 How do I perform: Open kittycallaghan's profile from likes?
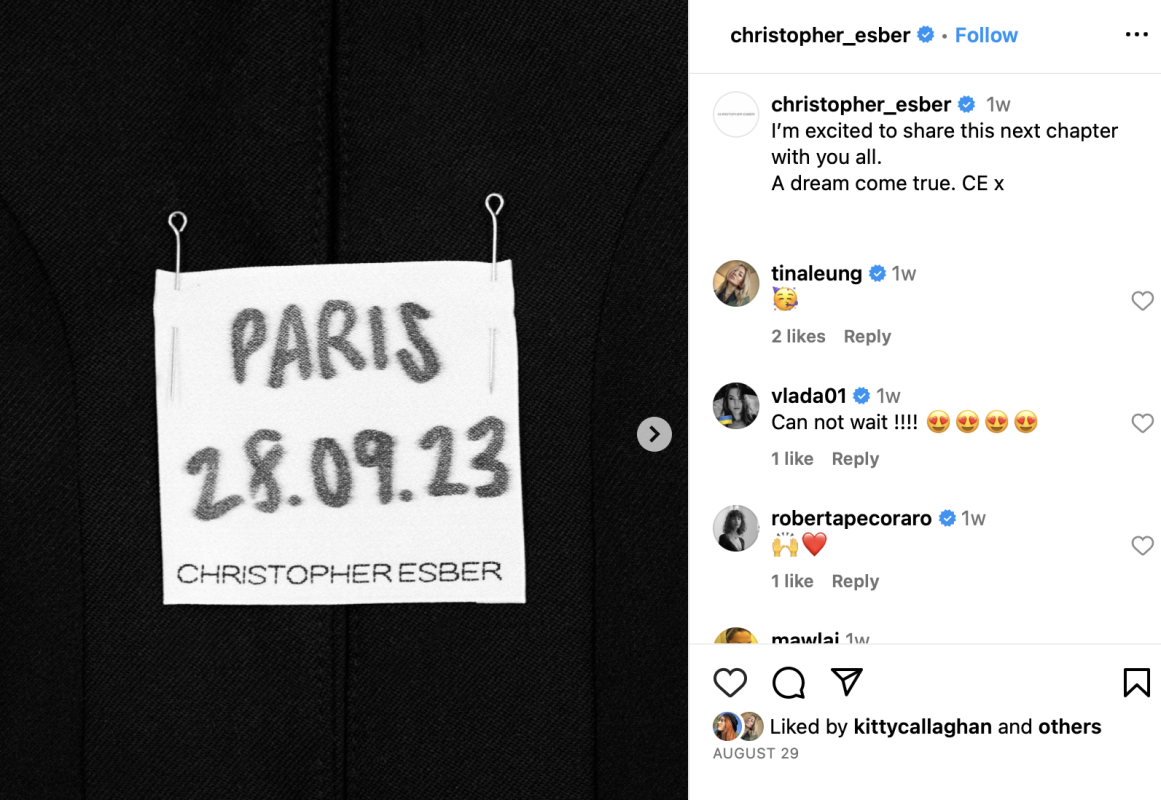click(922, 727)
